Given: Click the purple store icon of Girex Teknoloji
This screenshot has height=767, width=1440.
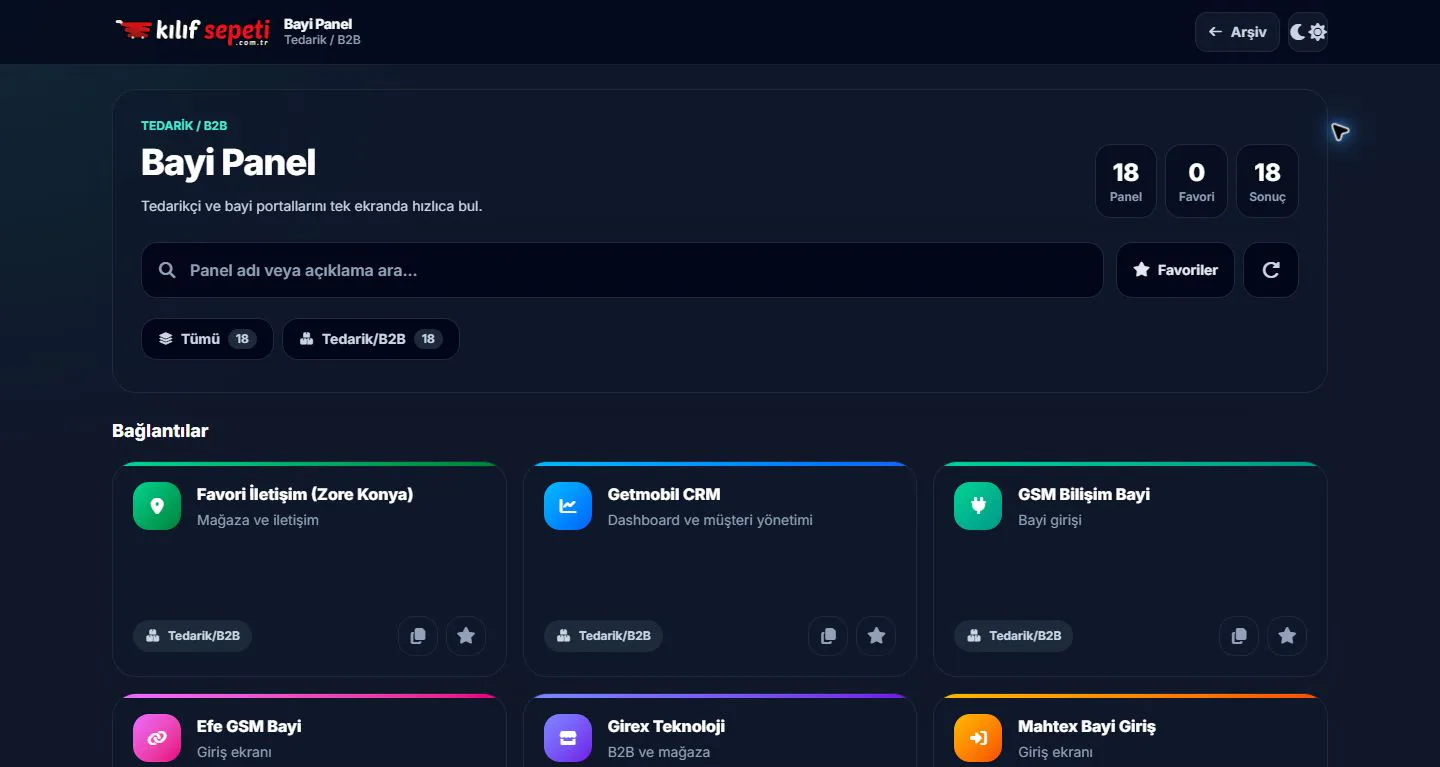Looking at the screenshot, I should coord(568,738).
